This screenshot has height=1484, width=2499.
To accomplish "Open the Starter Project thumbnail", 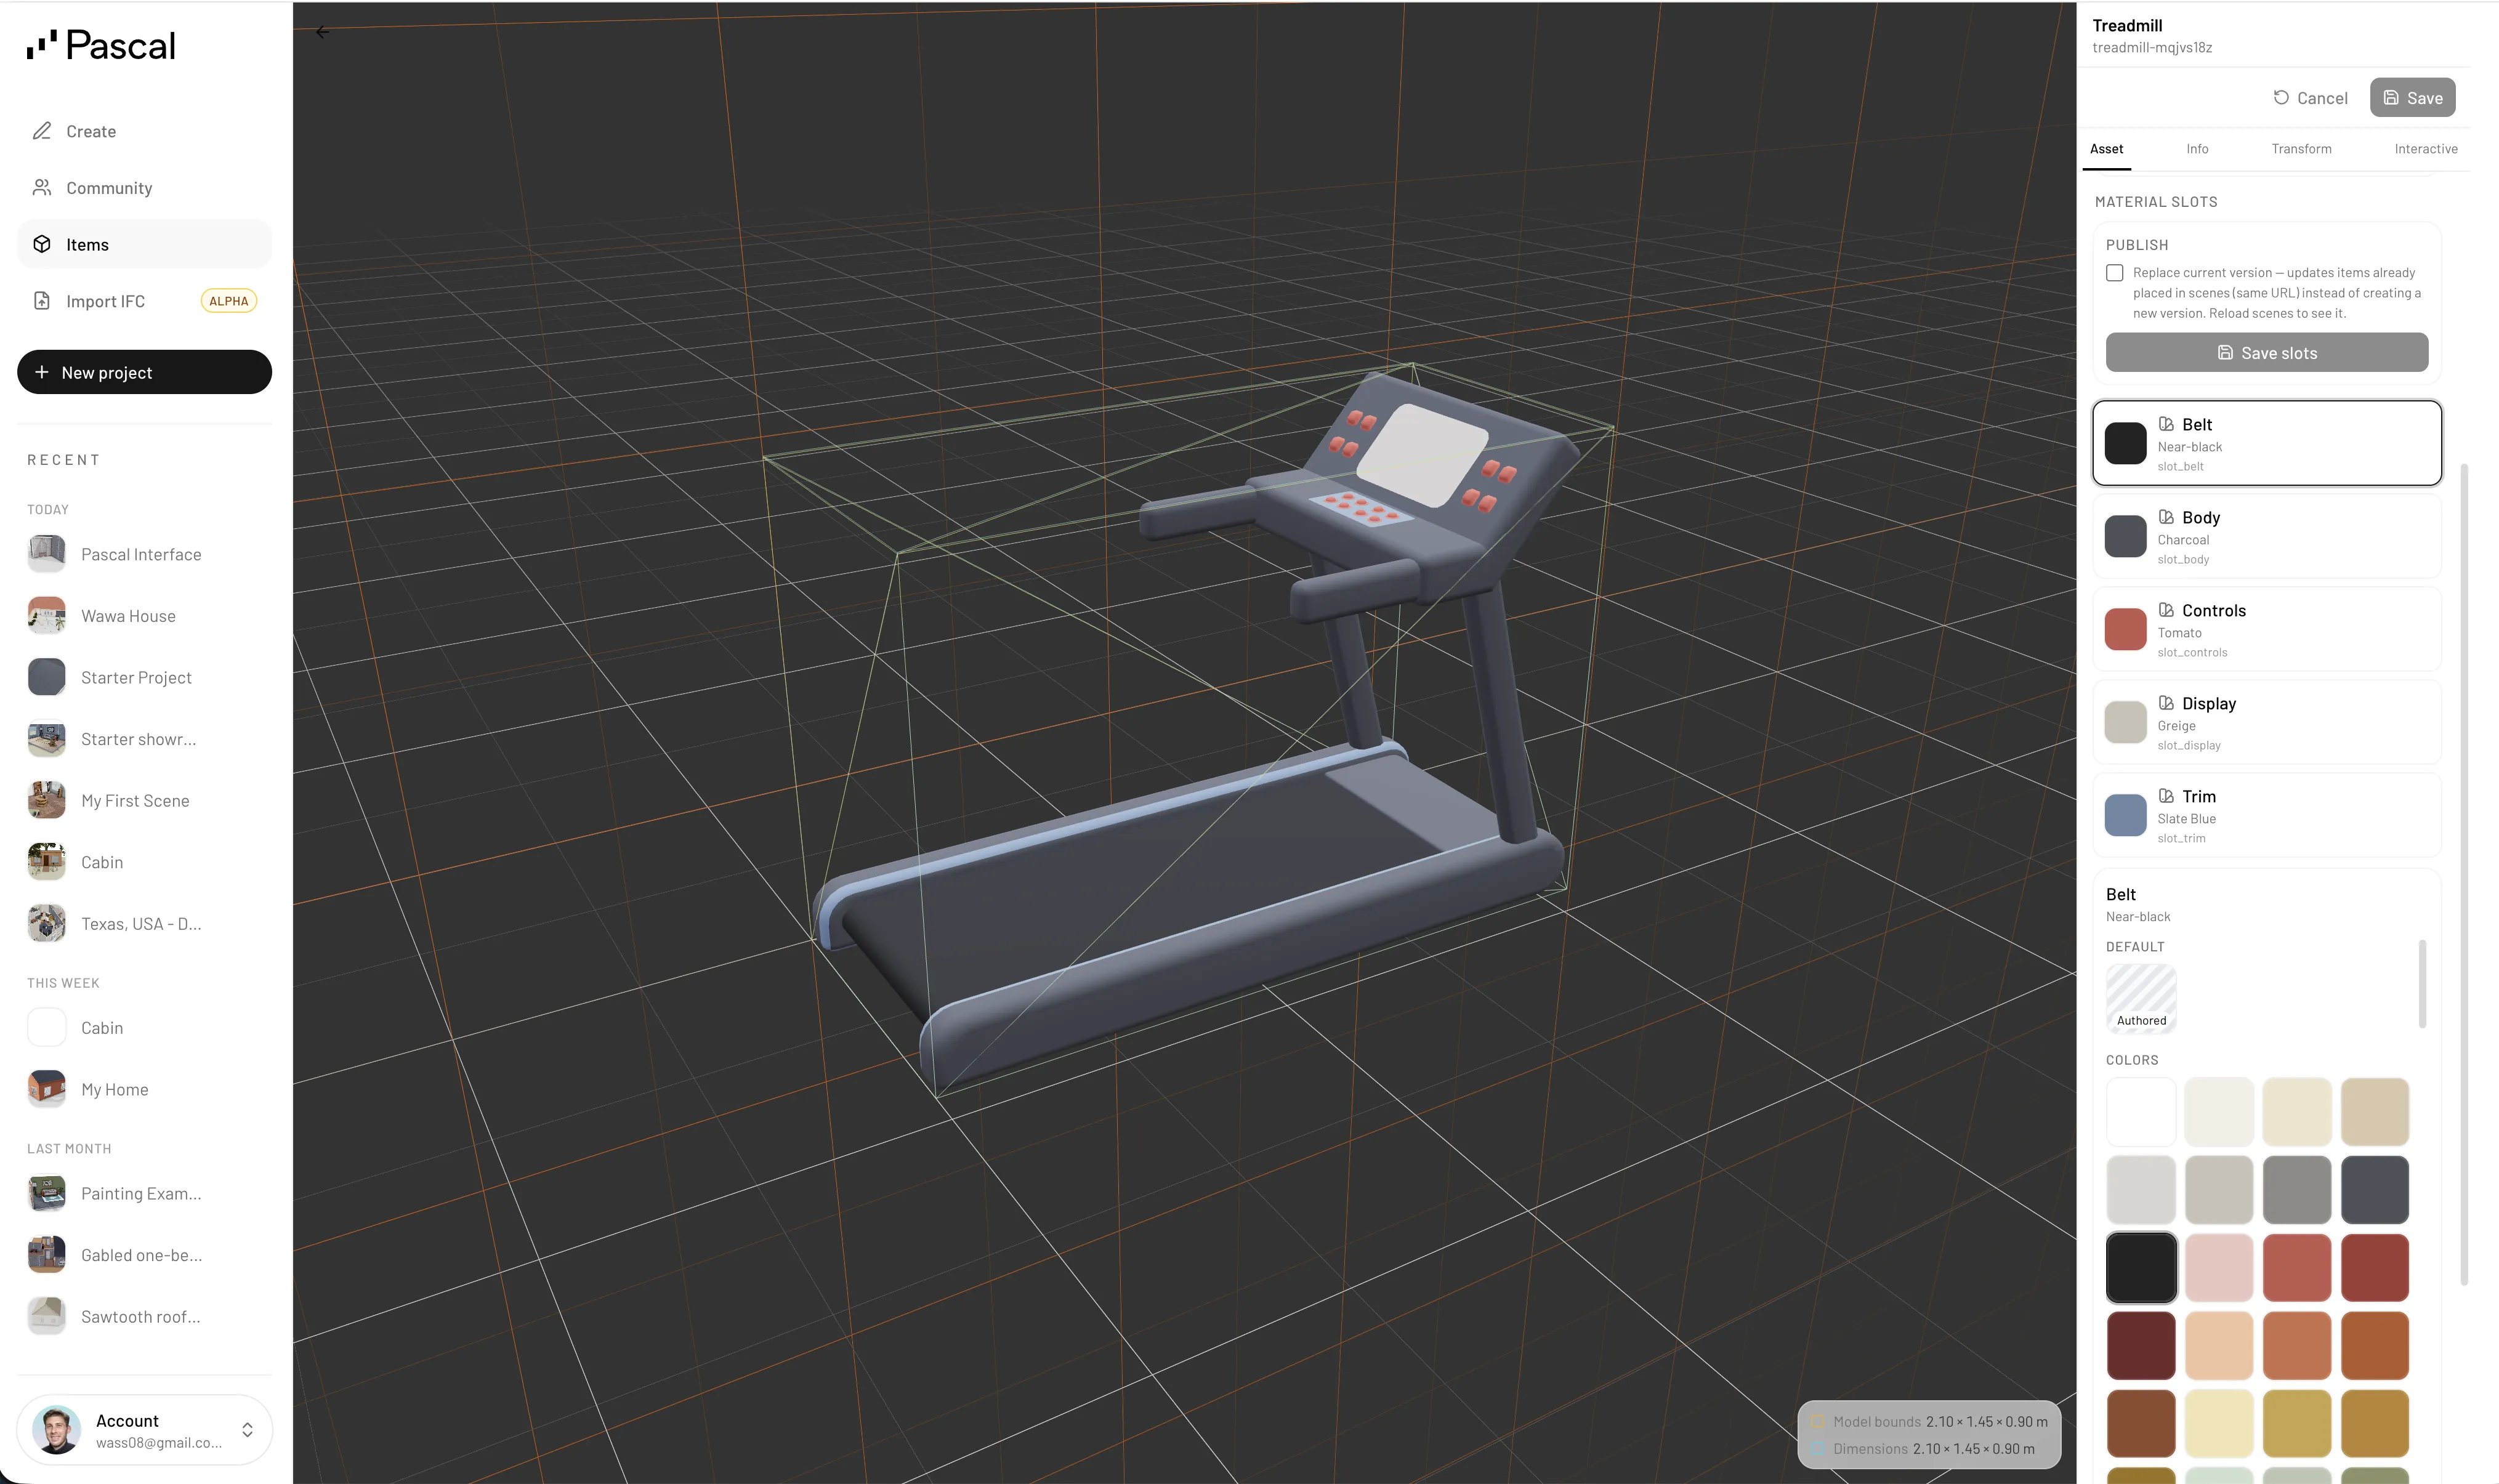I will coord(47,677).
